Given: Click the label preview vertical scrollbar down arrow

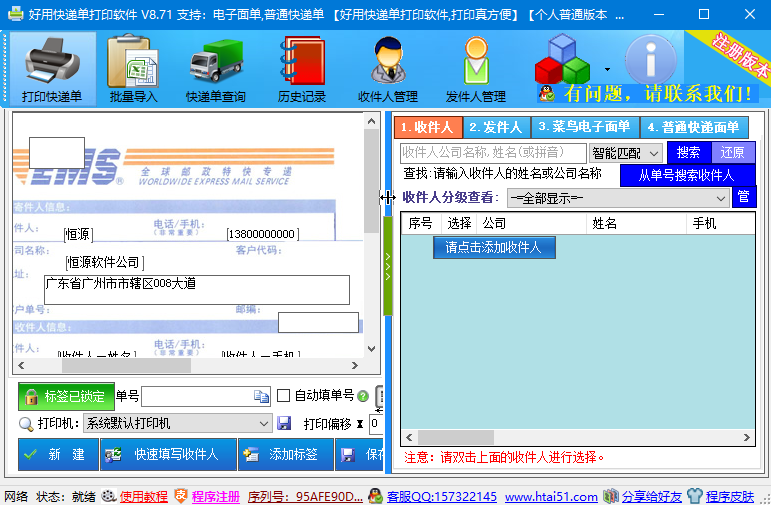Looking at the screenshot, I should tap(372, 349).
